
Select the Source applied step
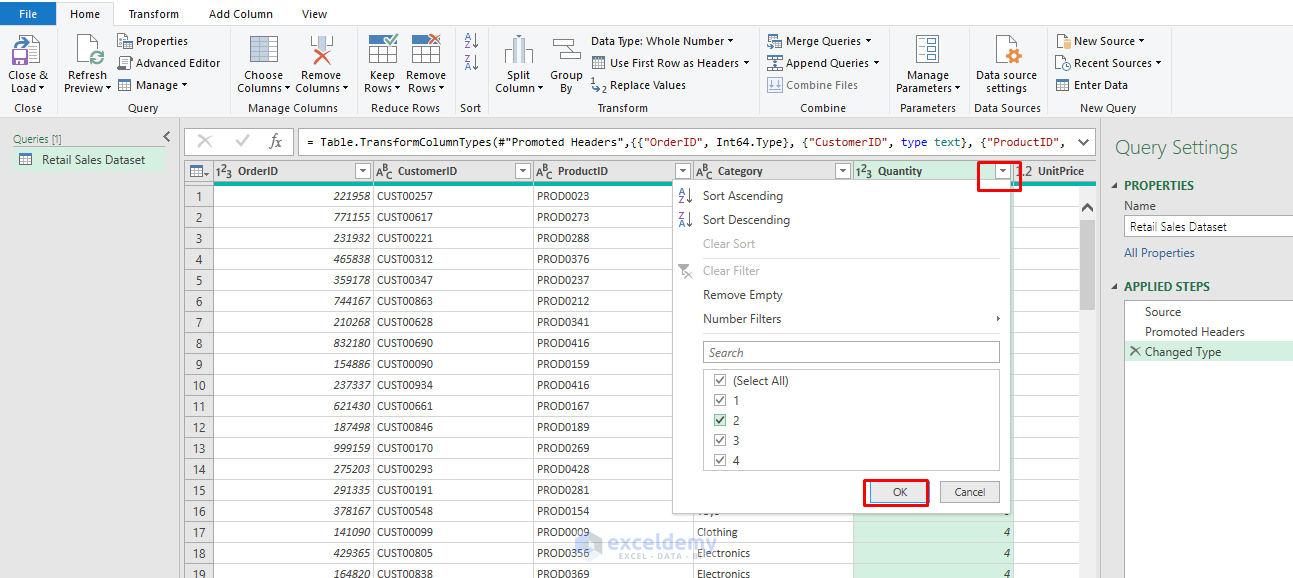(x=1163, y=312)
